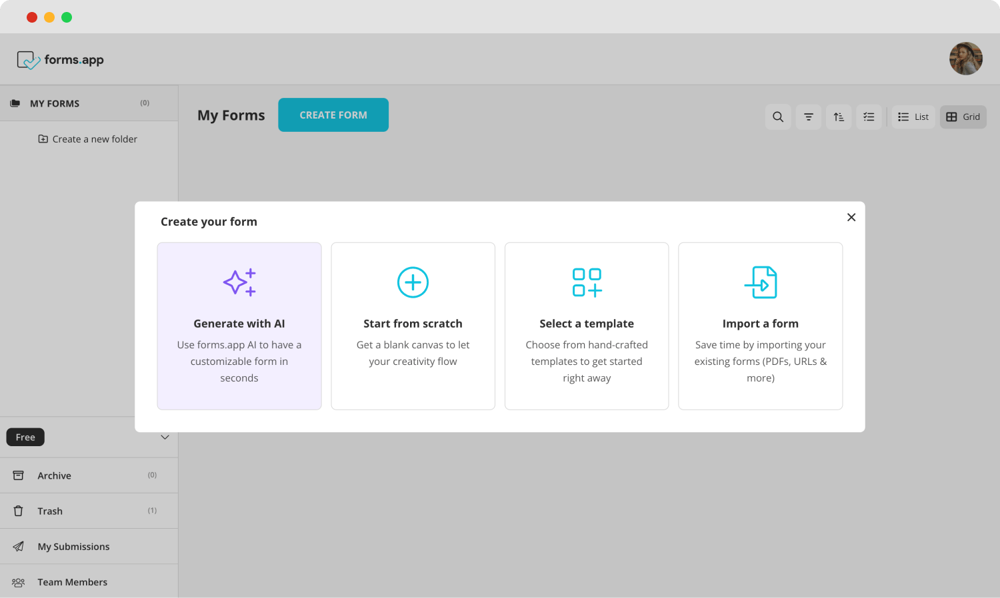The image size is (1000, 598).
Task: Click the search magnifier icon
Action: (778, 117)
